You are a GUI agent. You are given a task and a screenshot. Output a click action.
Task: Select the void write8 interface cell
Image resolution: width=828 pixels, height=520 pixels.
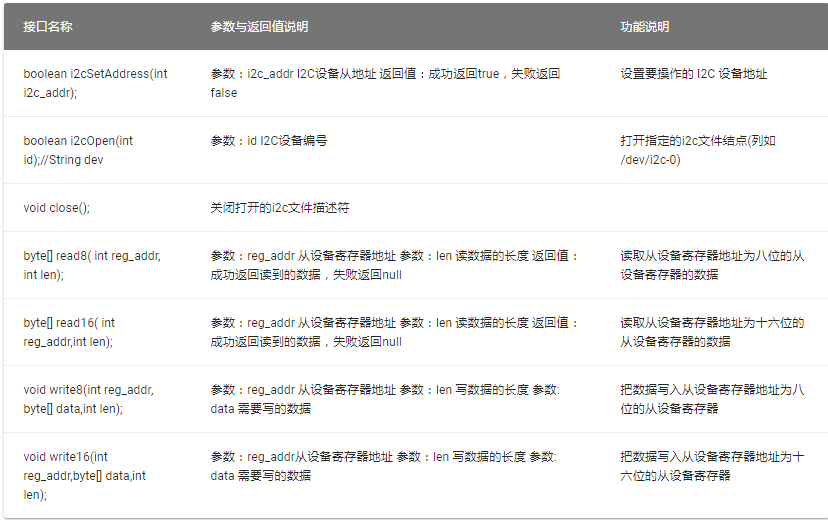[x=88, y=399]
